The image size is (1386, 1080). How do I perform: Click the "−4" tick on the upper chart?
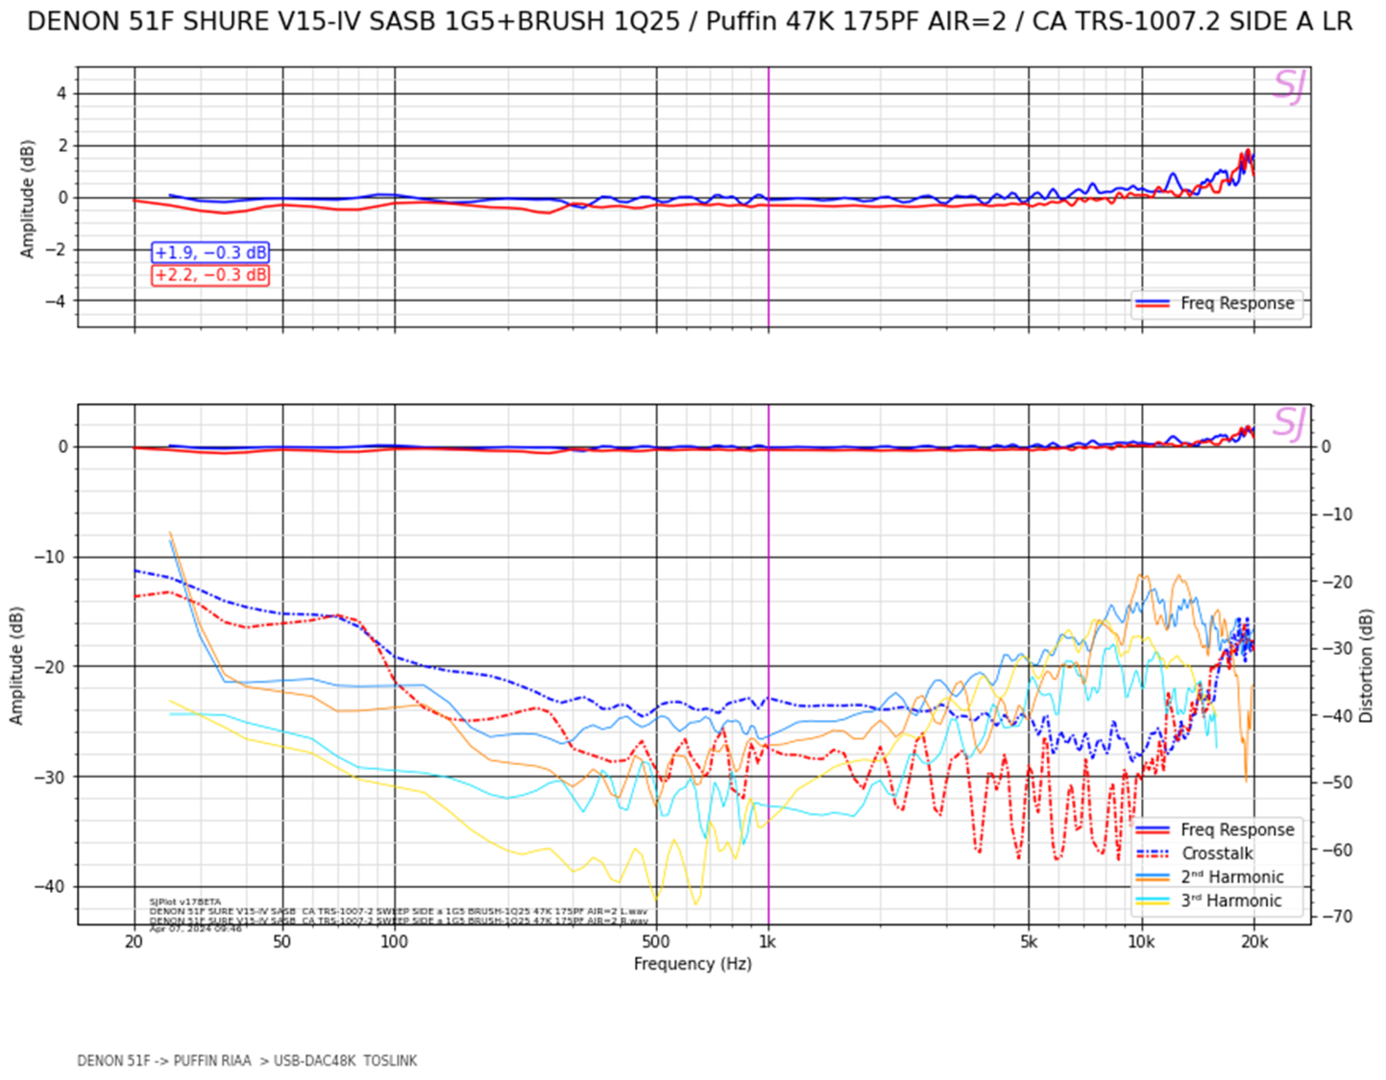[x=56, y=301]
